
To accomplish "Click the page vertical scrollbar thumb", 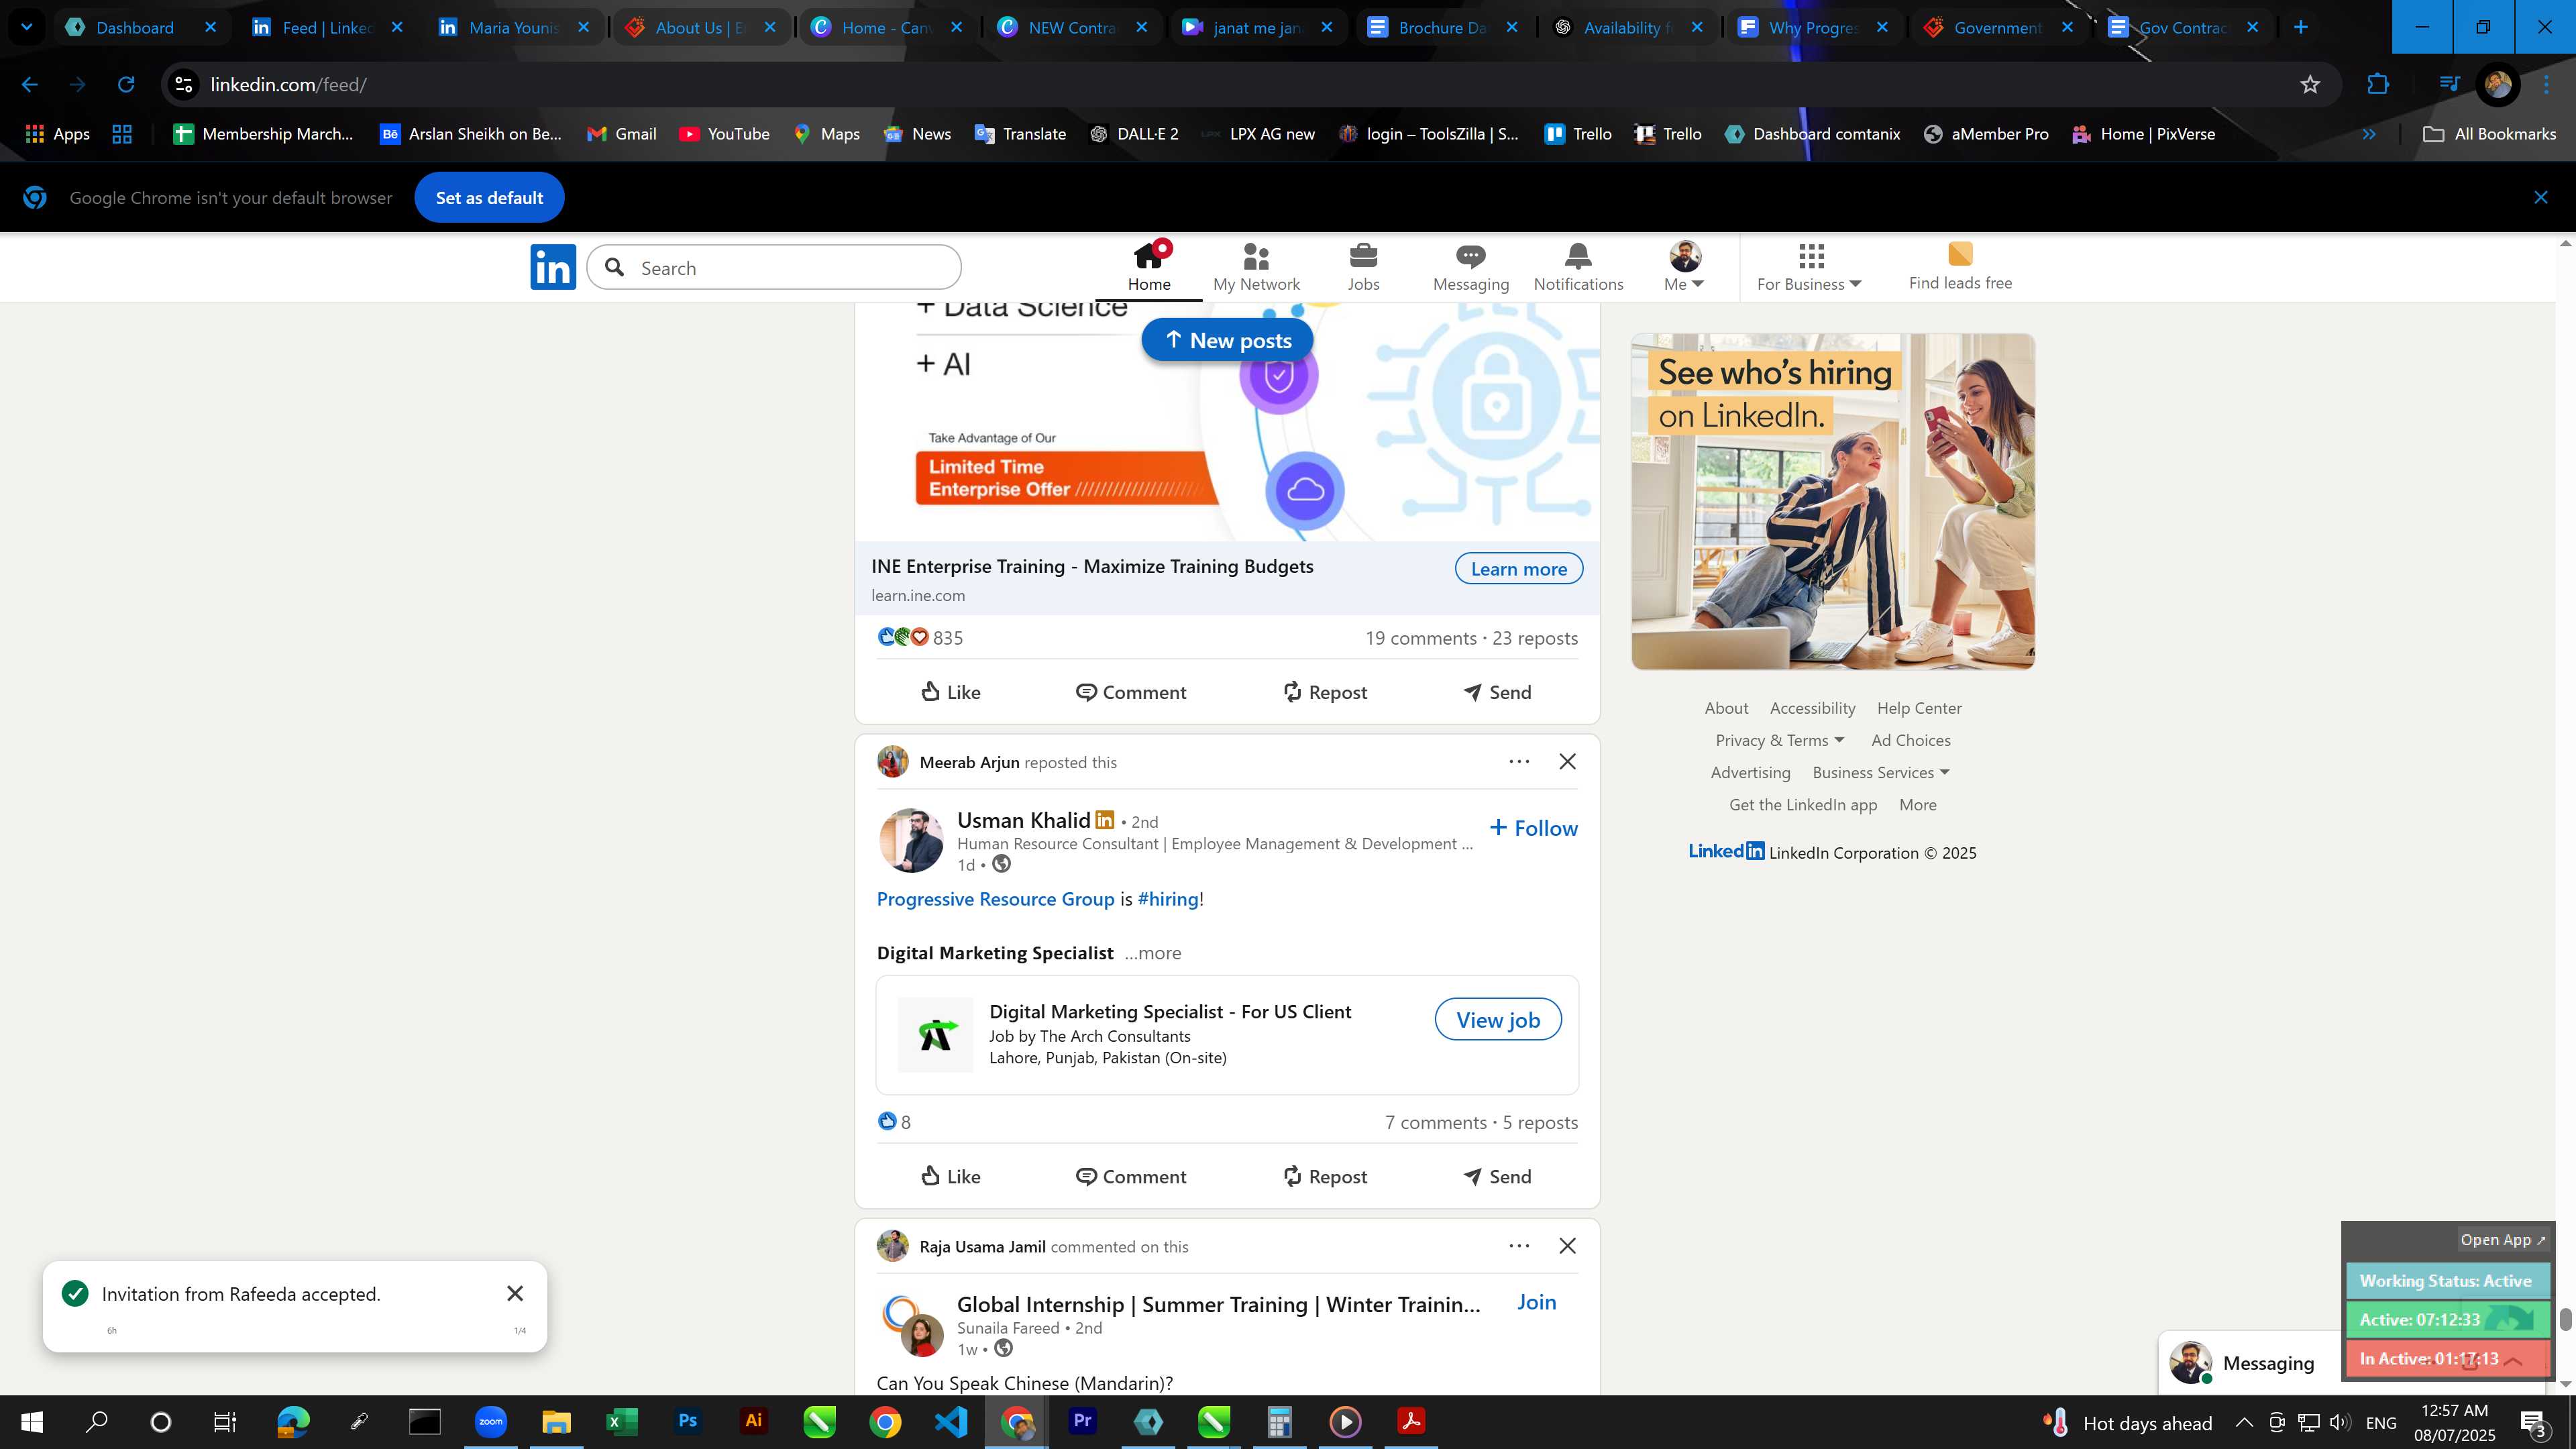I will tap(2564, 1319).
